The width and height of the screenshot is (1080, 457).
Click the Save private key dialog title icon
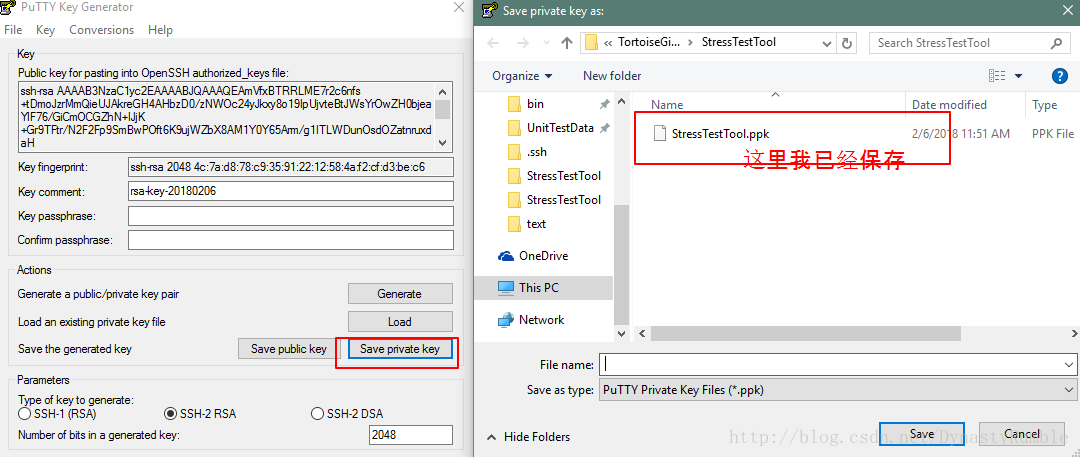pos(488,10)
